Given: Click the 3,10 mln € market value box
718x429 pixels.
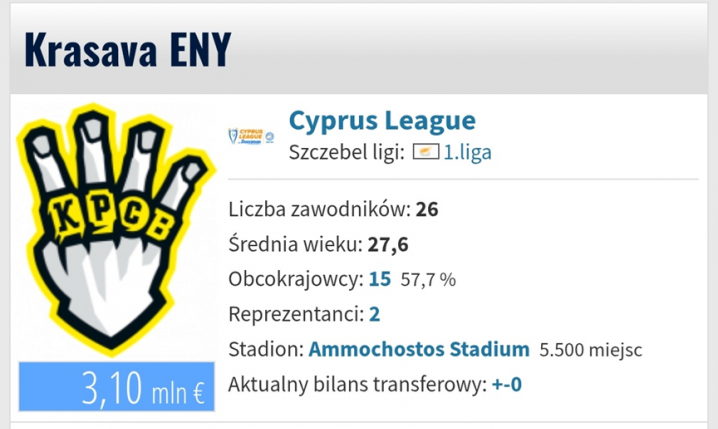Looking at the screenshot, I should point(116,386).
